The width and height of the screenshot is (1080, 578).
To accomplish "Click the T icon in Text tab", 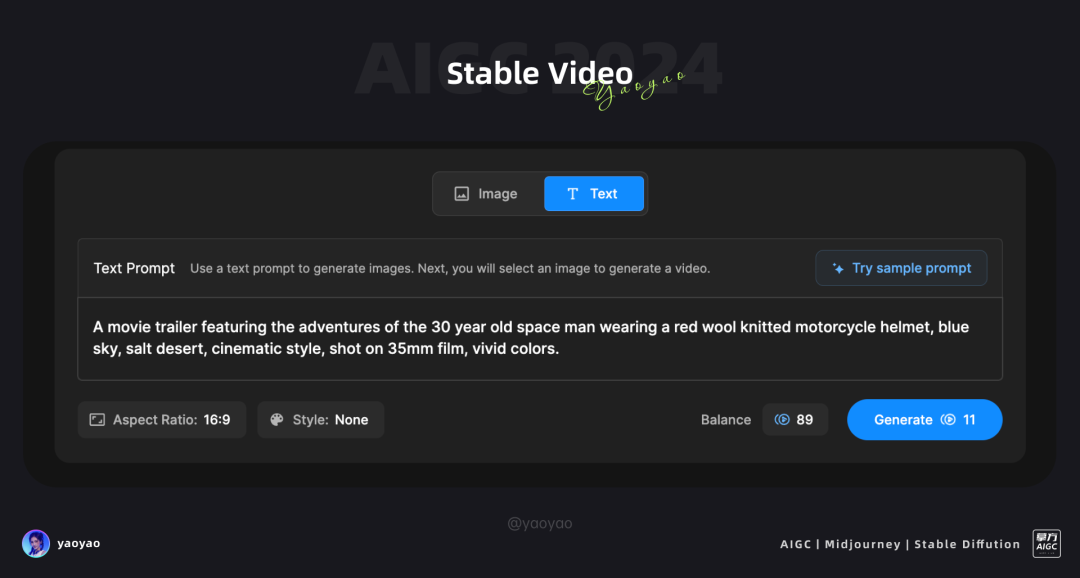I will pos(572,194).
